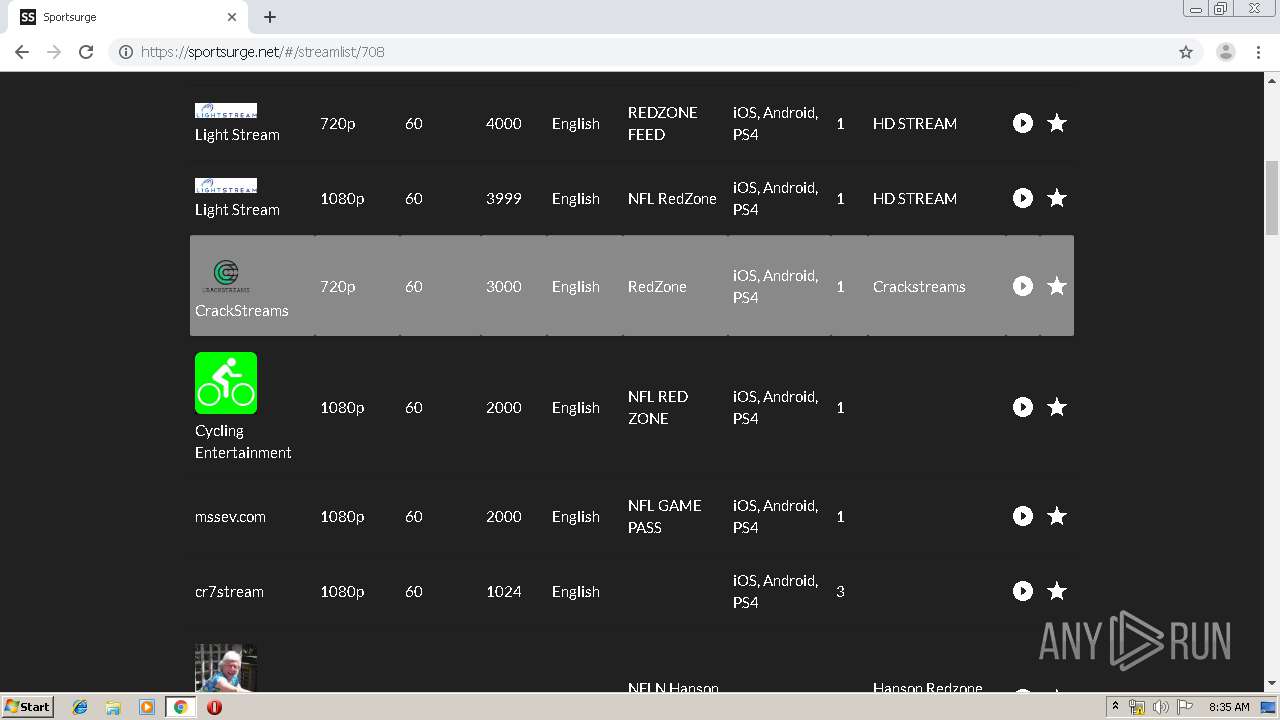Play the Light Stream 720p REDZONE FEED stream

coord(1022,123)
